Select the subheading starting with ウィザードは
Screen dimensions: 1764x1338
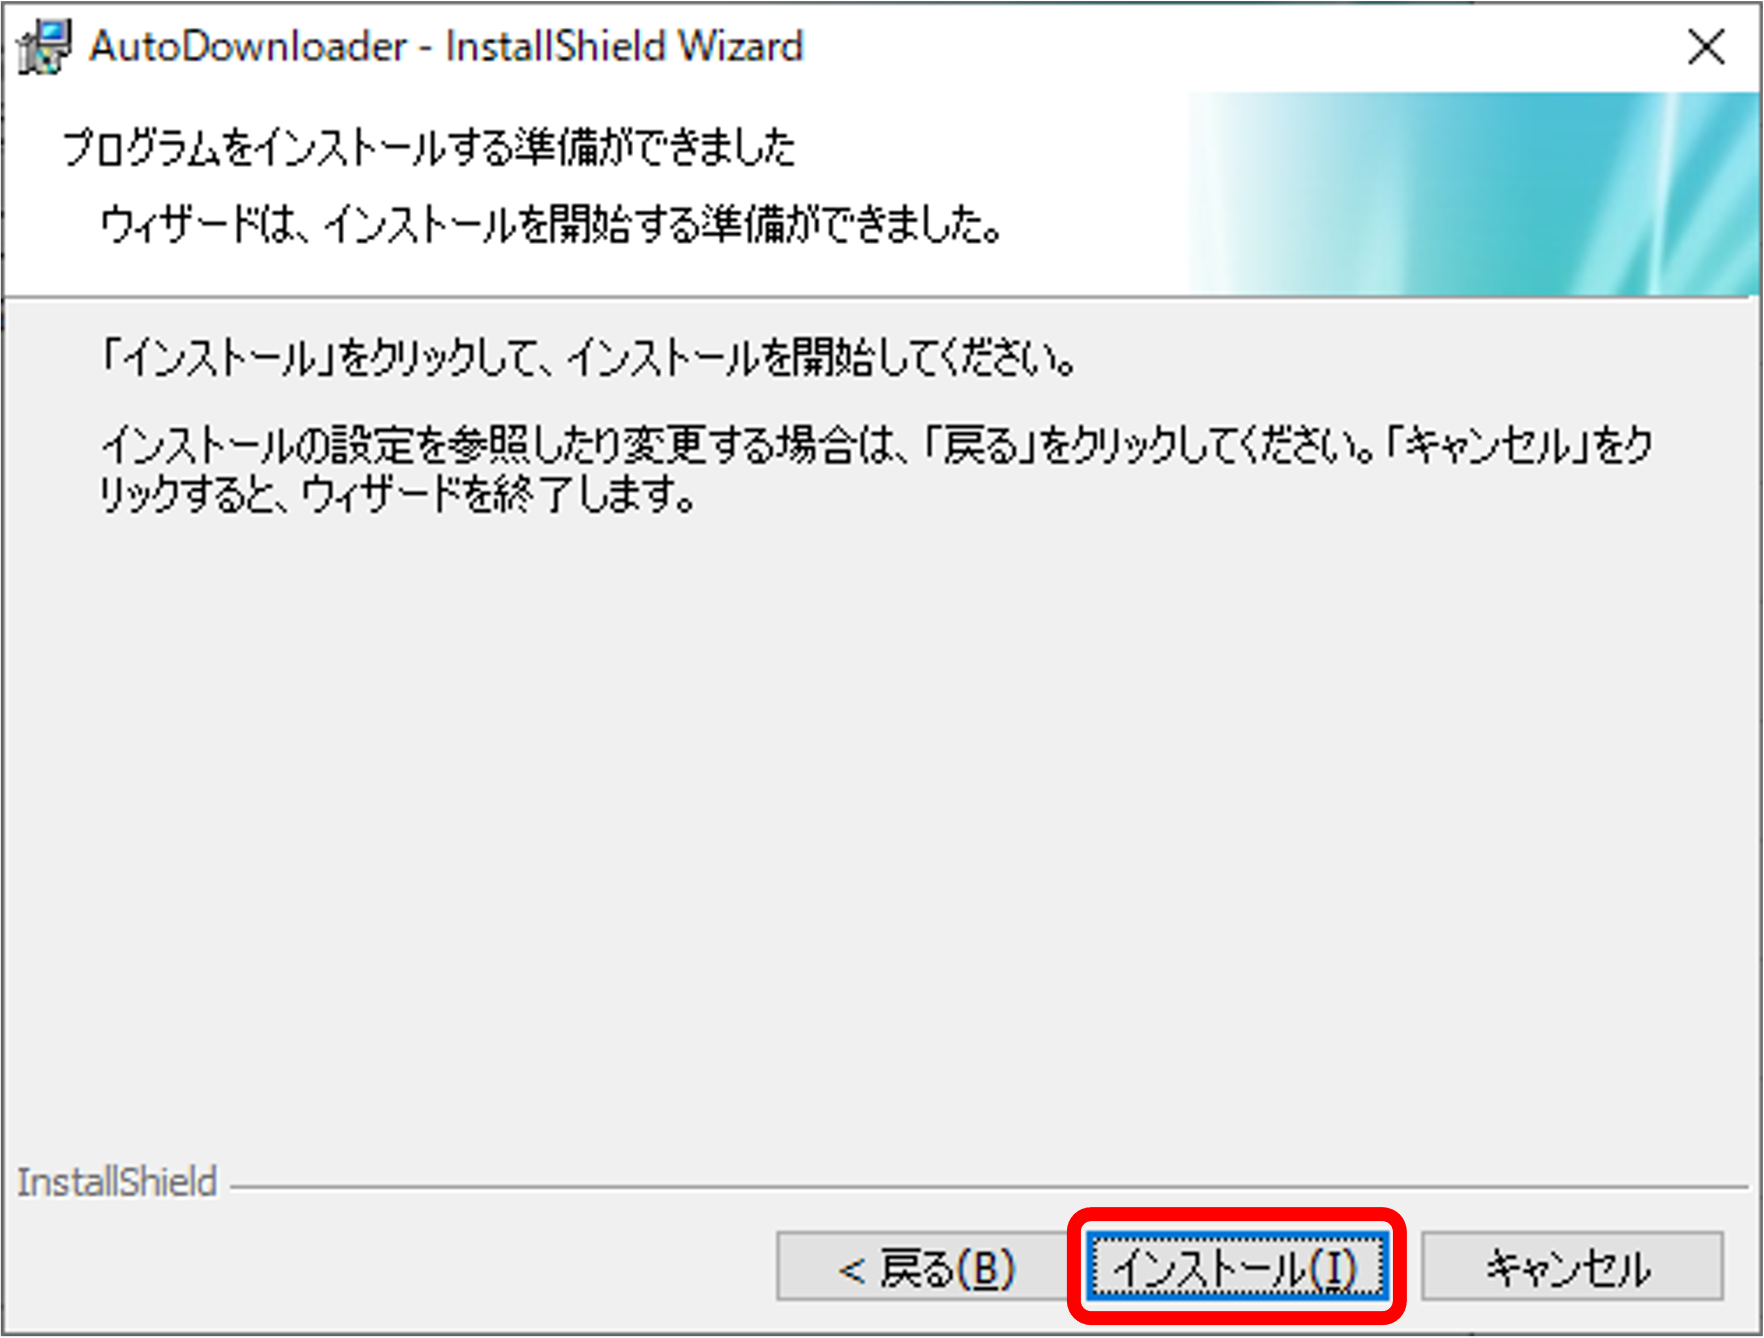tap(552, 223)
